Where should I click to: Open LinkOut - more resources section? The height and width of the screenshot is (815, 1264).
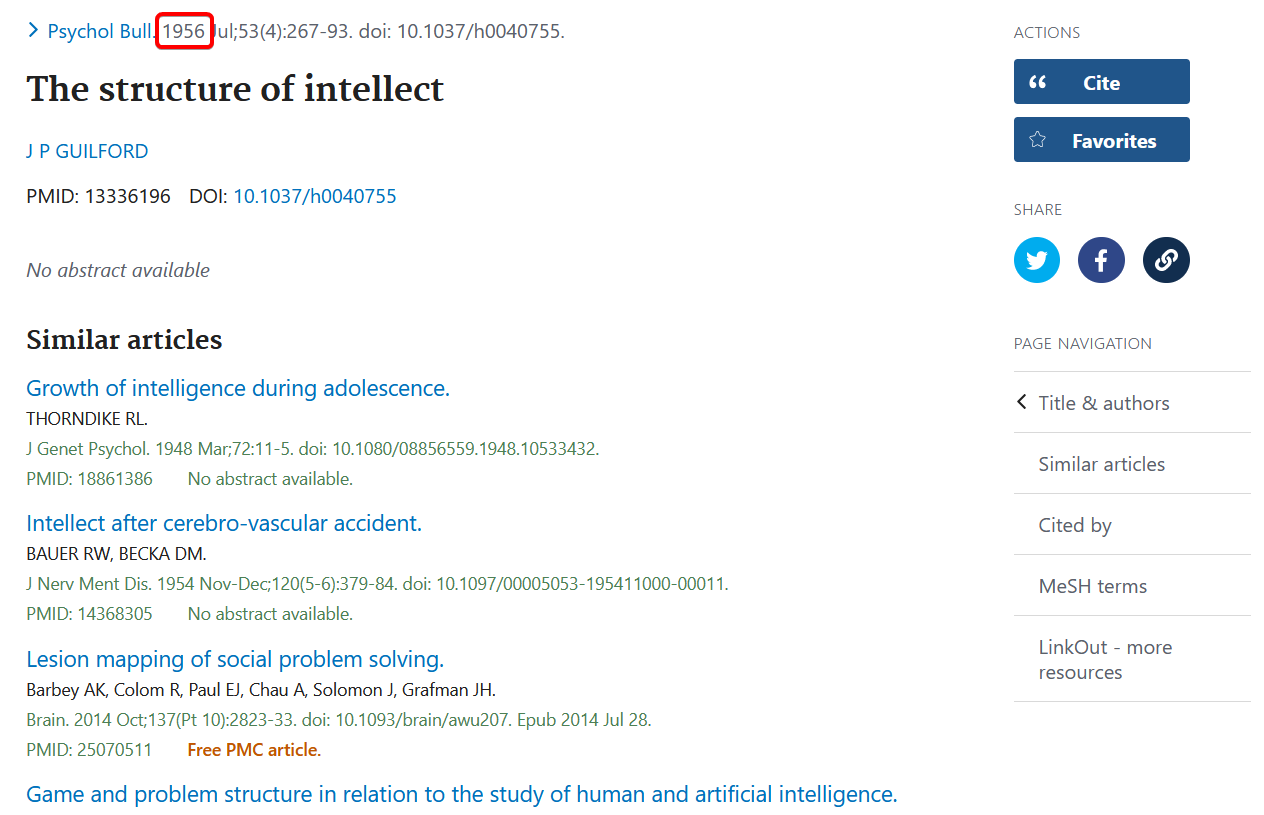click(1105, 659)
